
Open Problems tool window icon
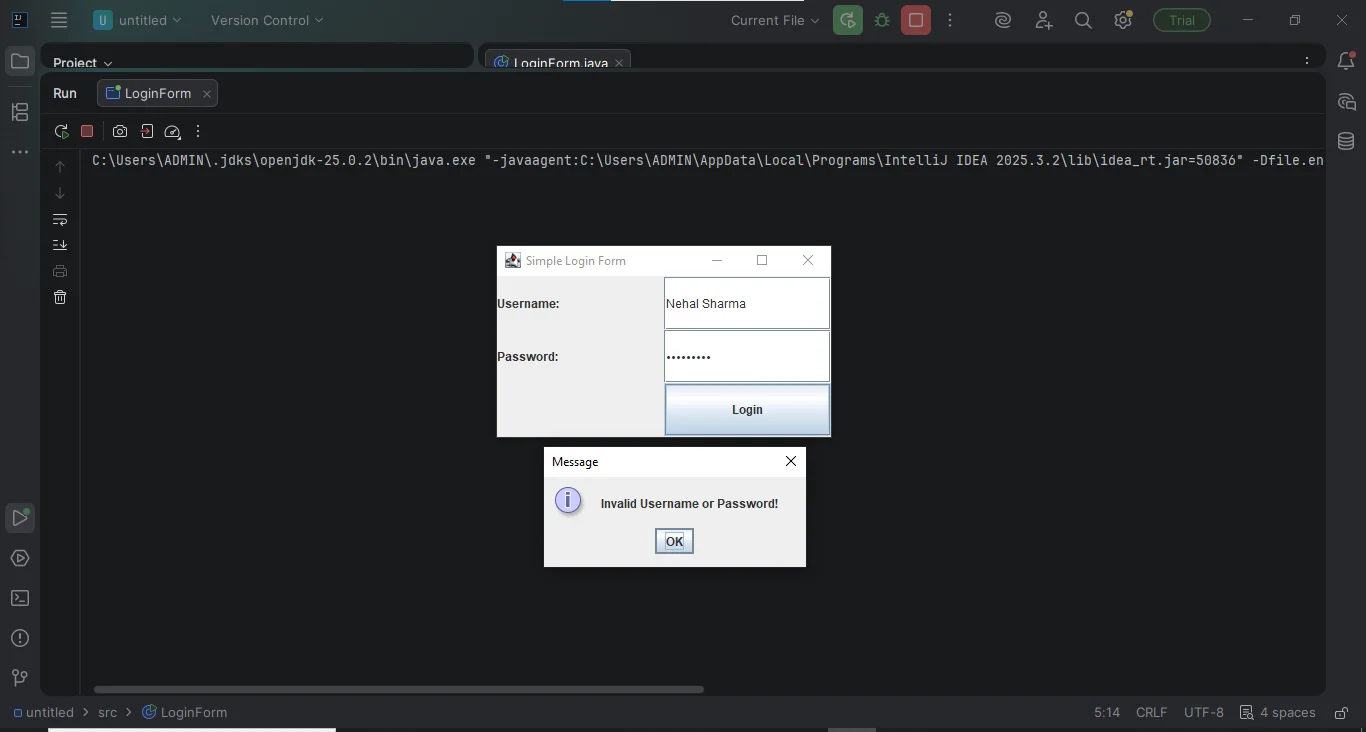tap(20, 638)
